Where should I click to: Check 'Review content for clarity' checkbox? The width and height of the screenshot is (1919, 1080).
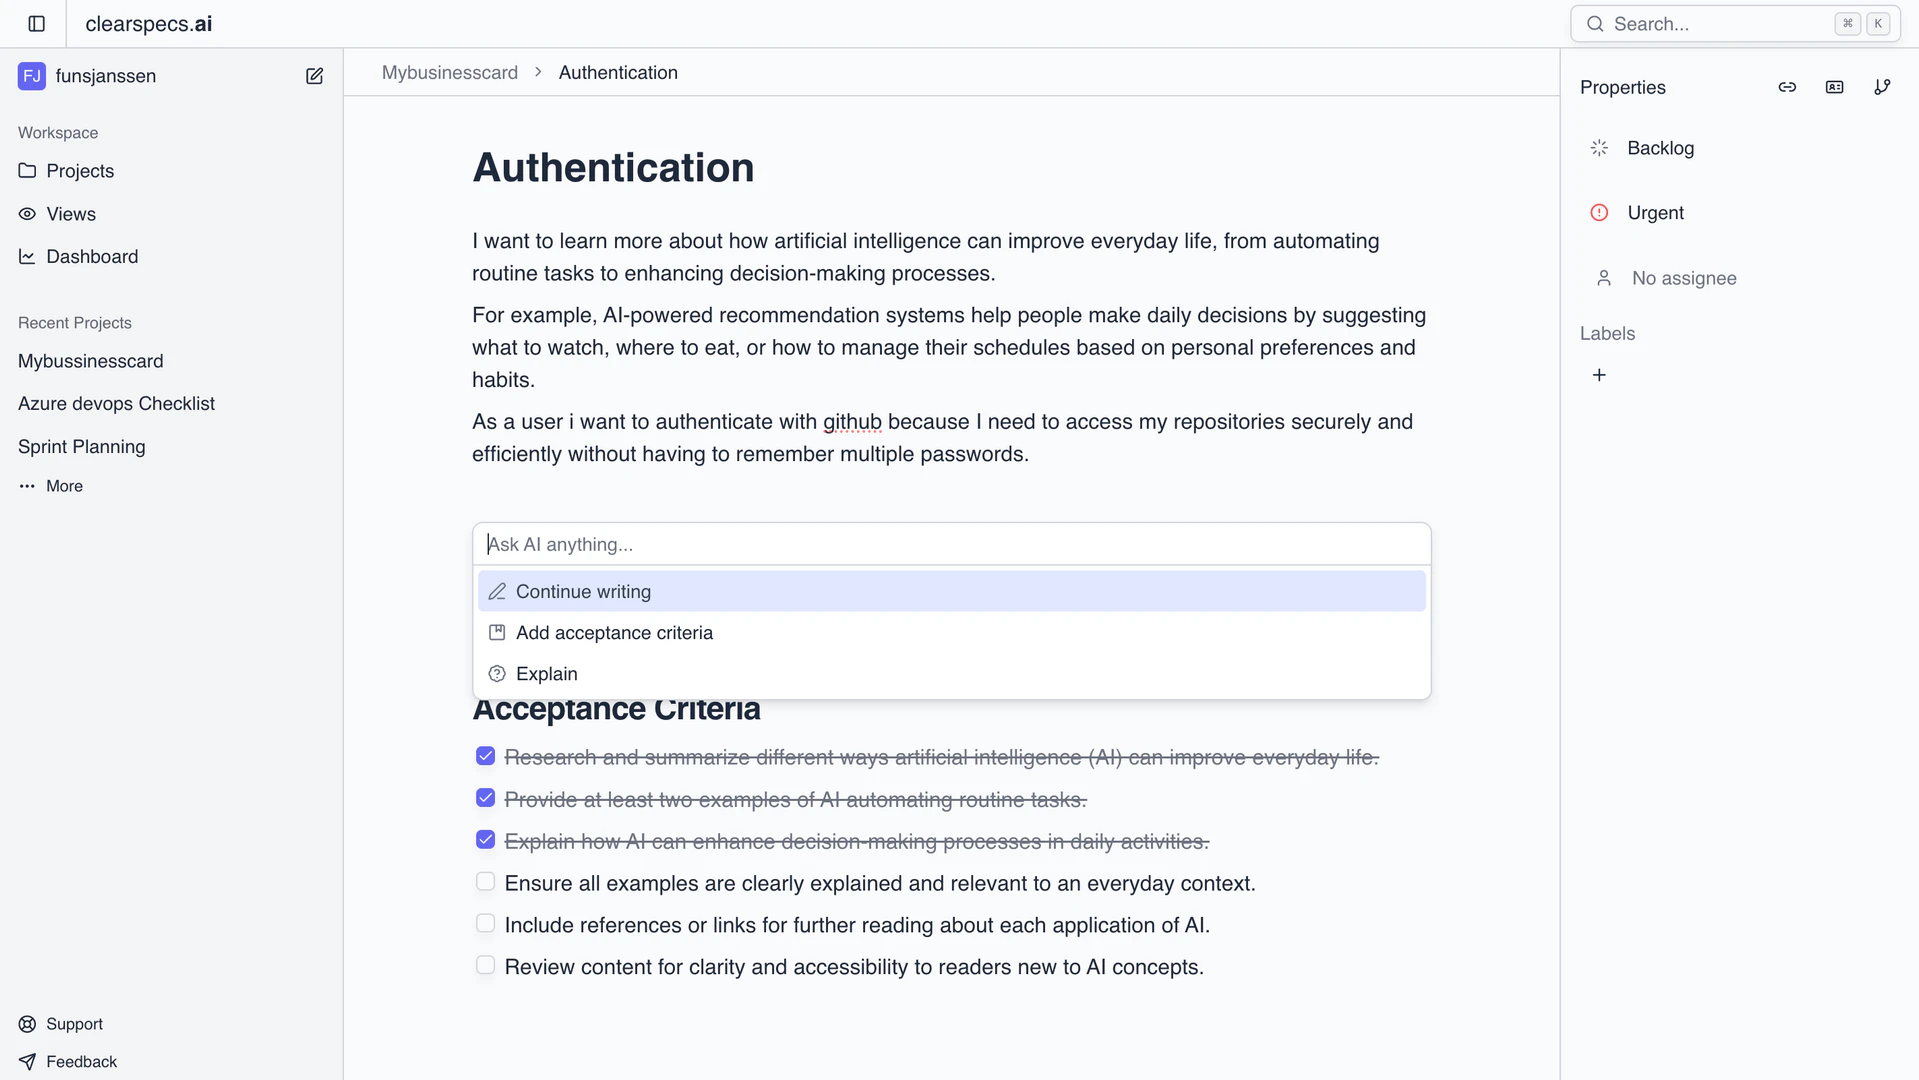pyautogui.click(x=485, y=966)
